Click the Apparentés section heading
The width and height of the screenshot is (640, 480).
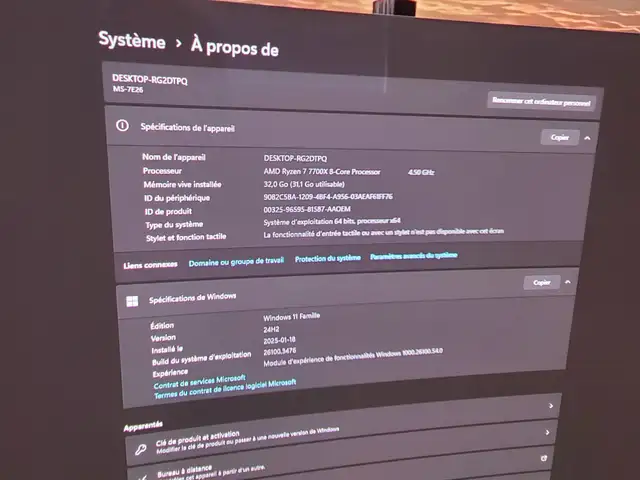tap(143, 426)
